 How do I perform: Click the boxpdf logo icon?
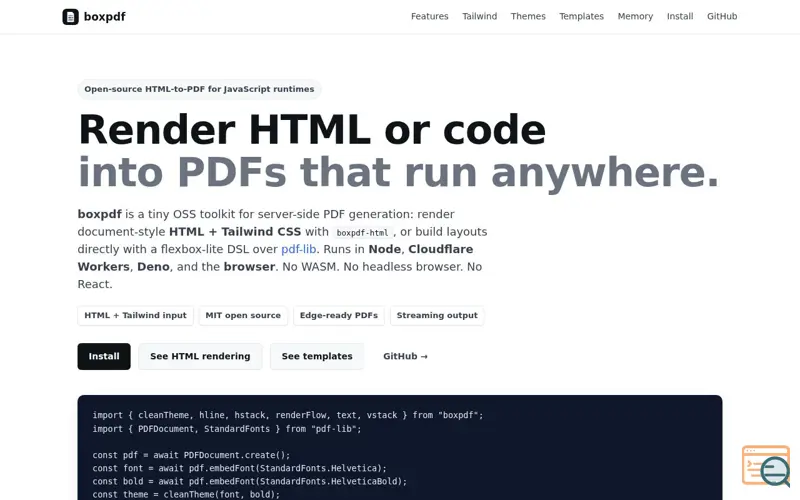(x=70, y=17)
